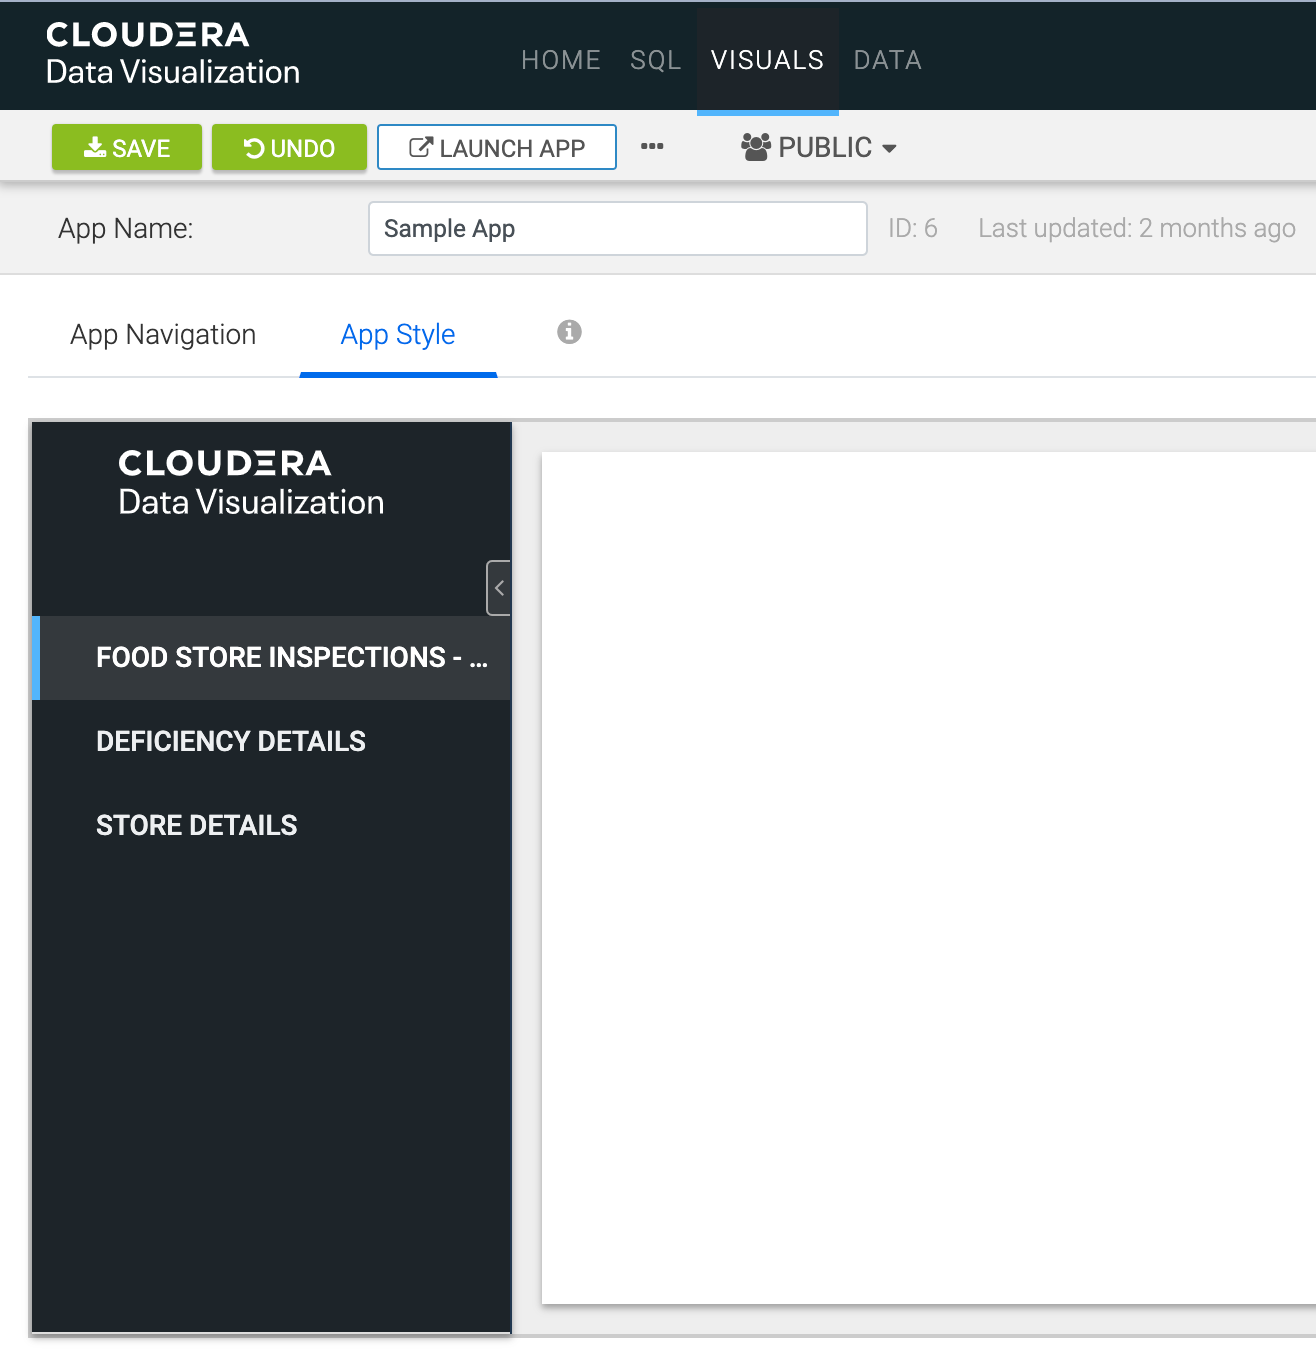1316x1358 pixels.
Task: Open the SQL section
Action: (655, 60)
